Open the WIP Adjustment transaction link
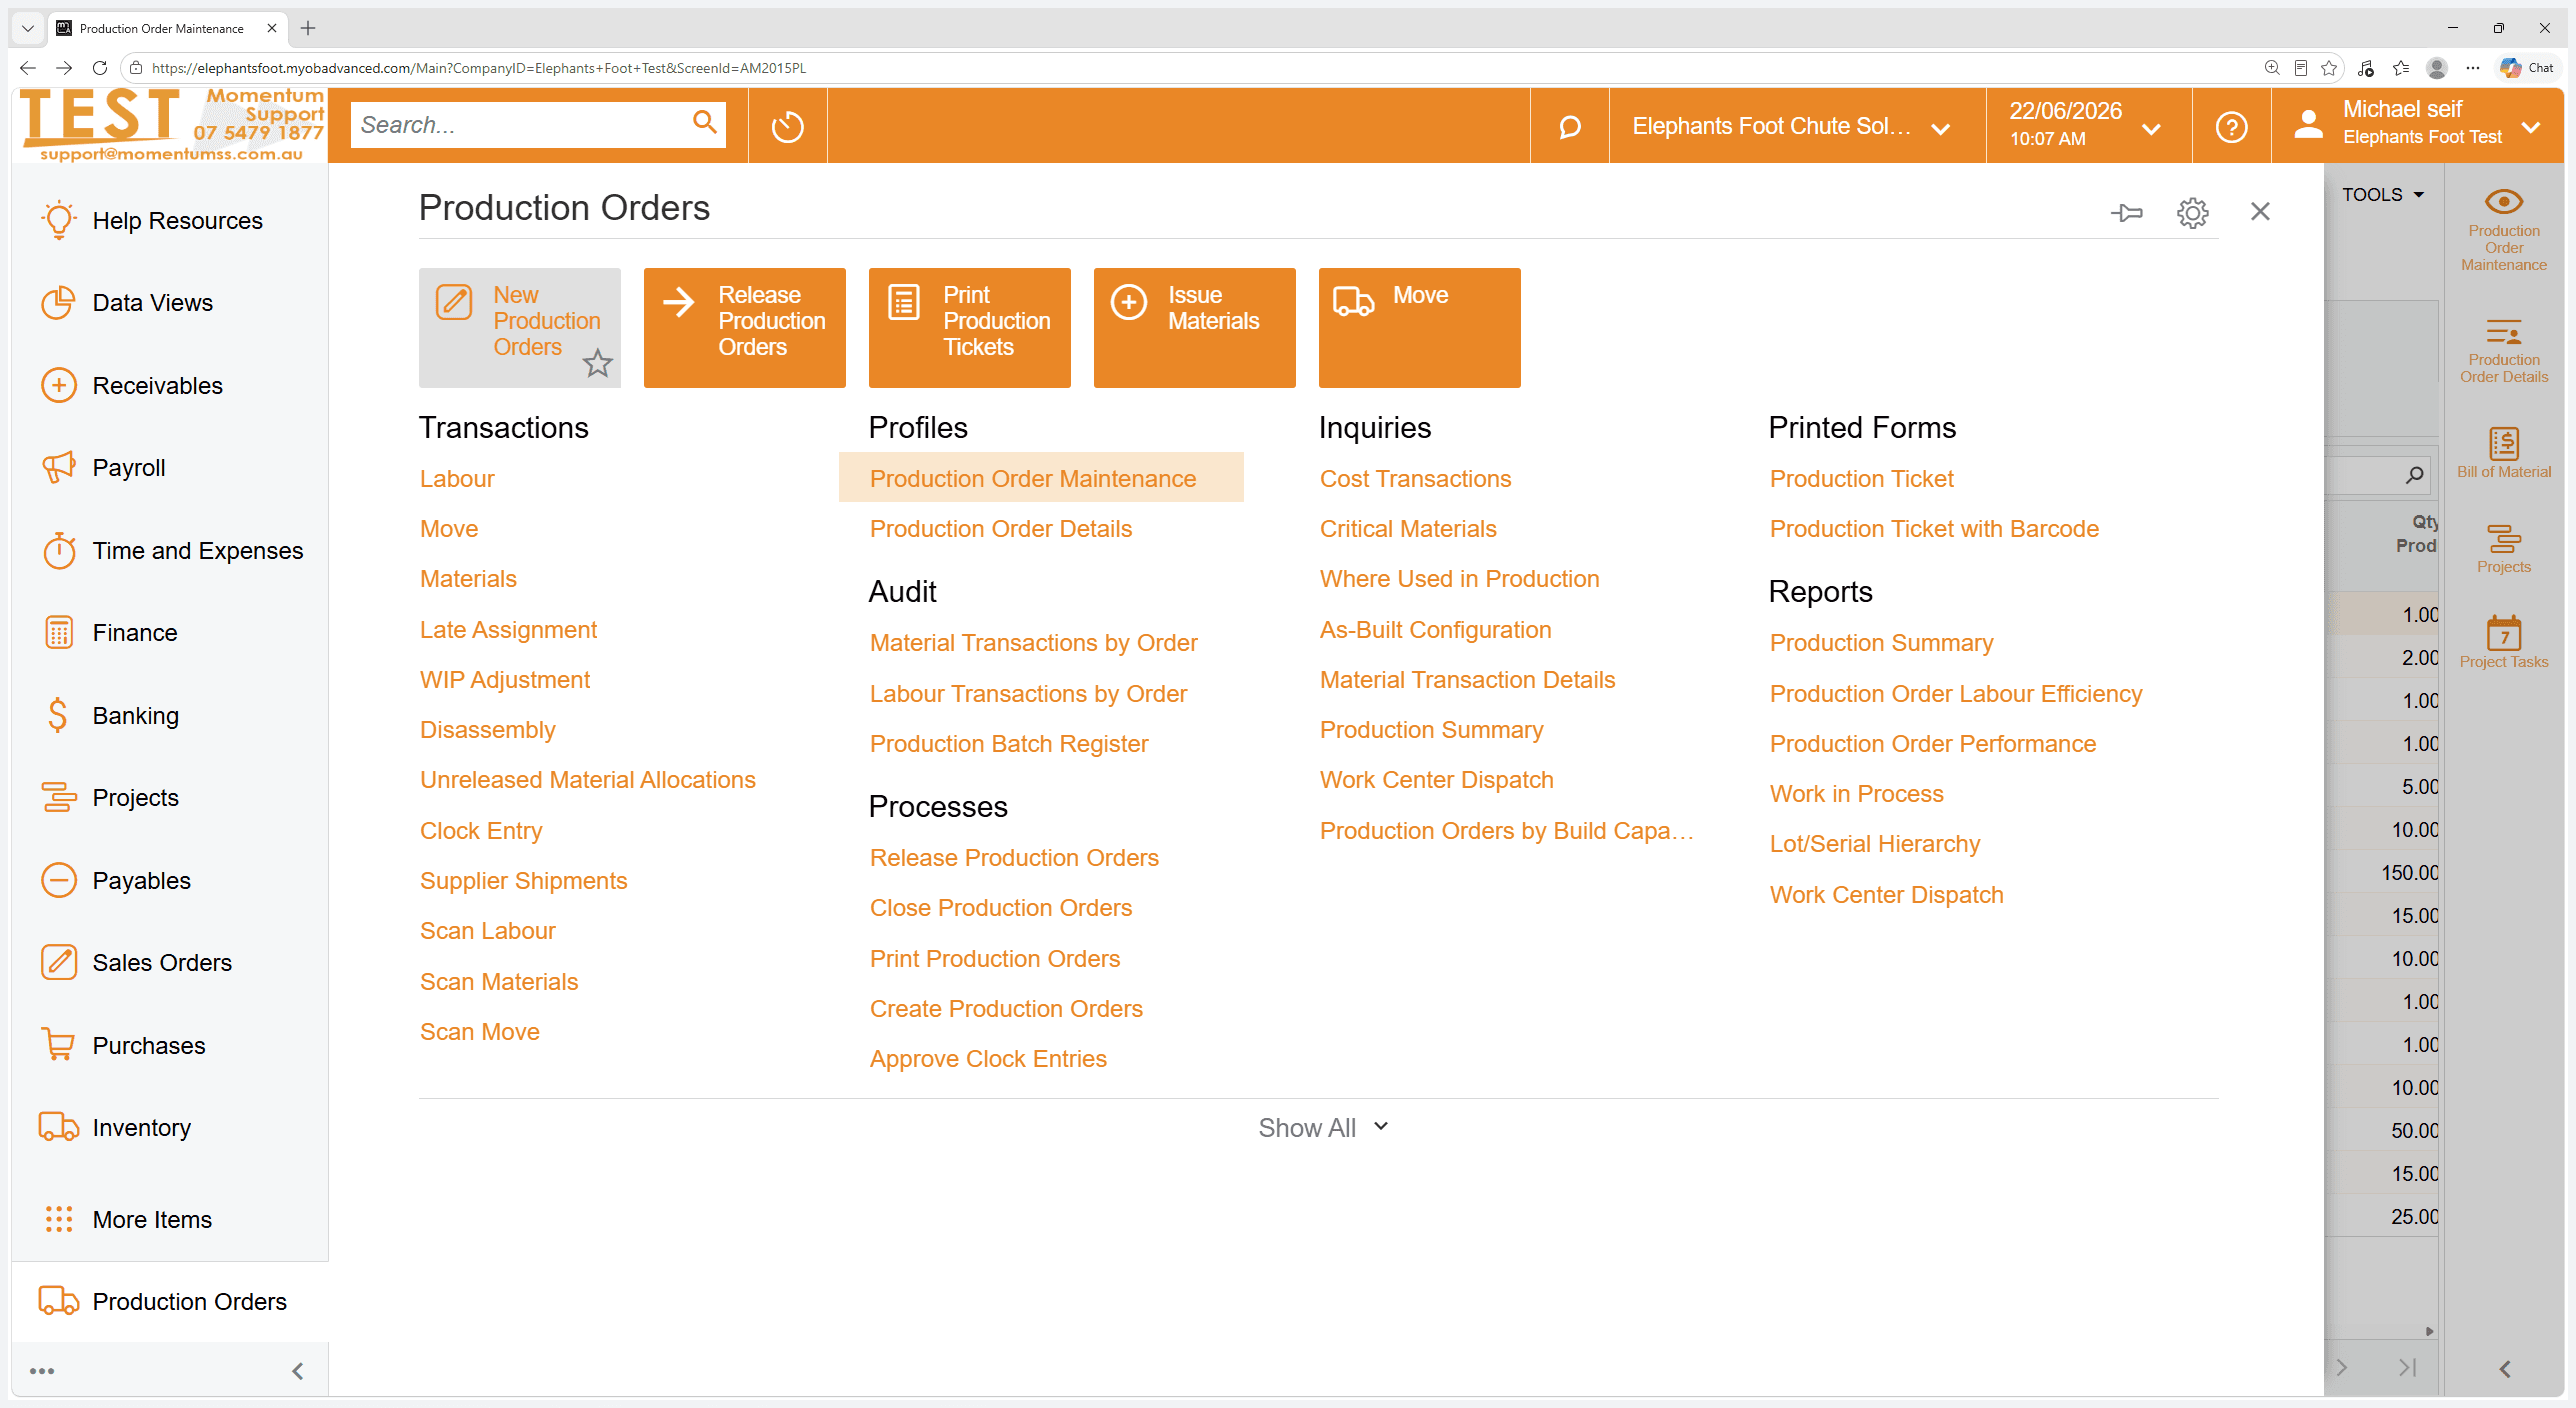Screen dimensions: 2576x1408 coord(505,680)
